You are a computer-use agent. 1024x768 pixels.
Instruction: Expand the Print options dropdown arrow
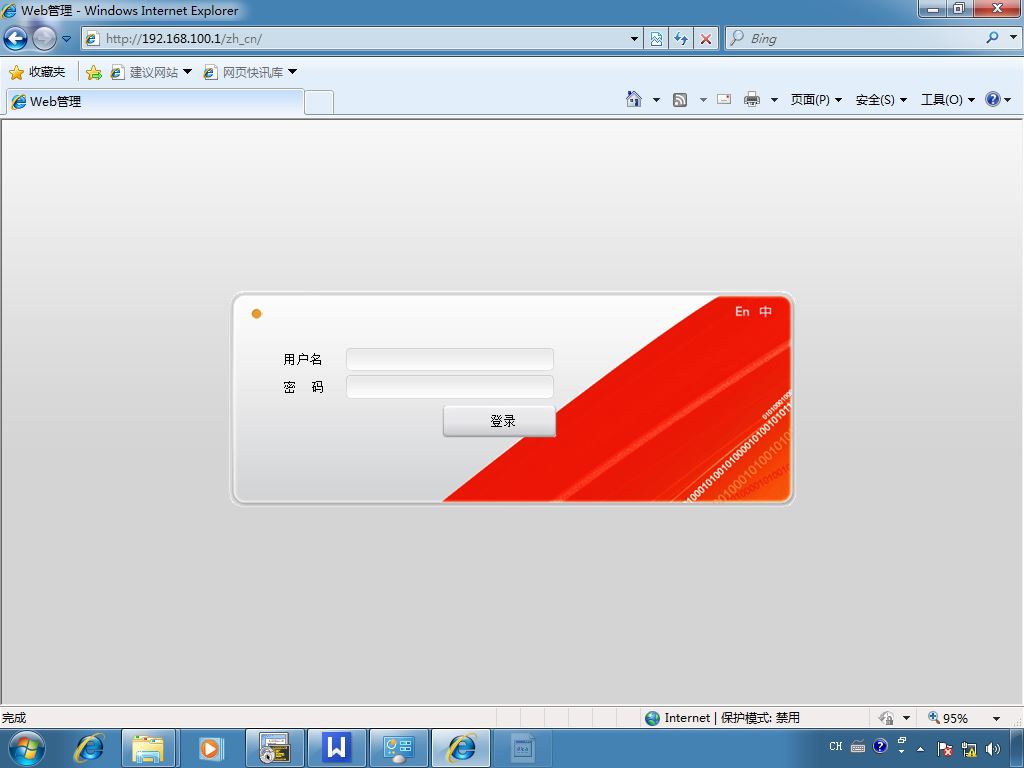tap(775, 100)
